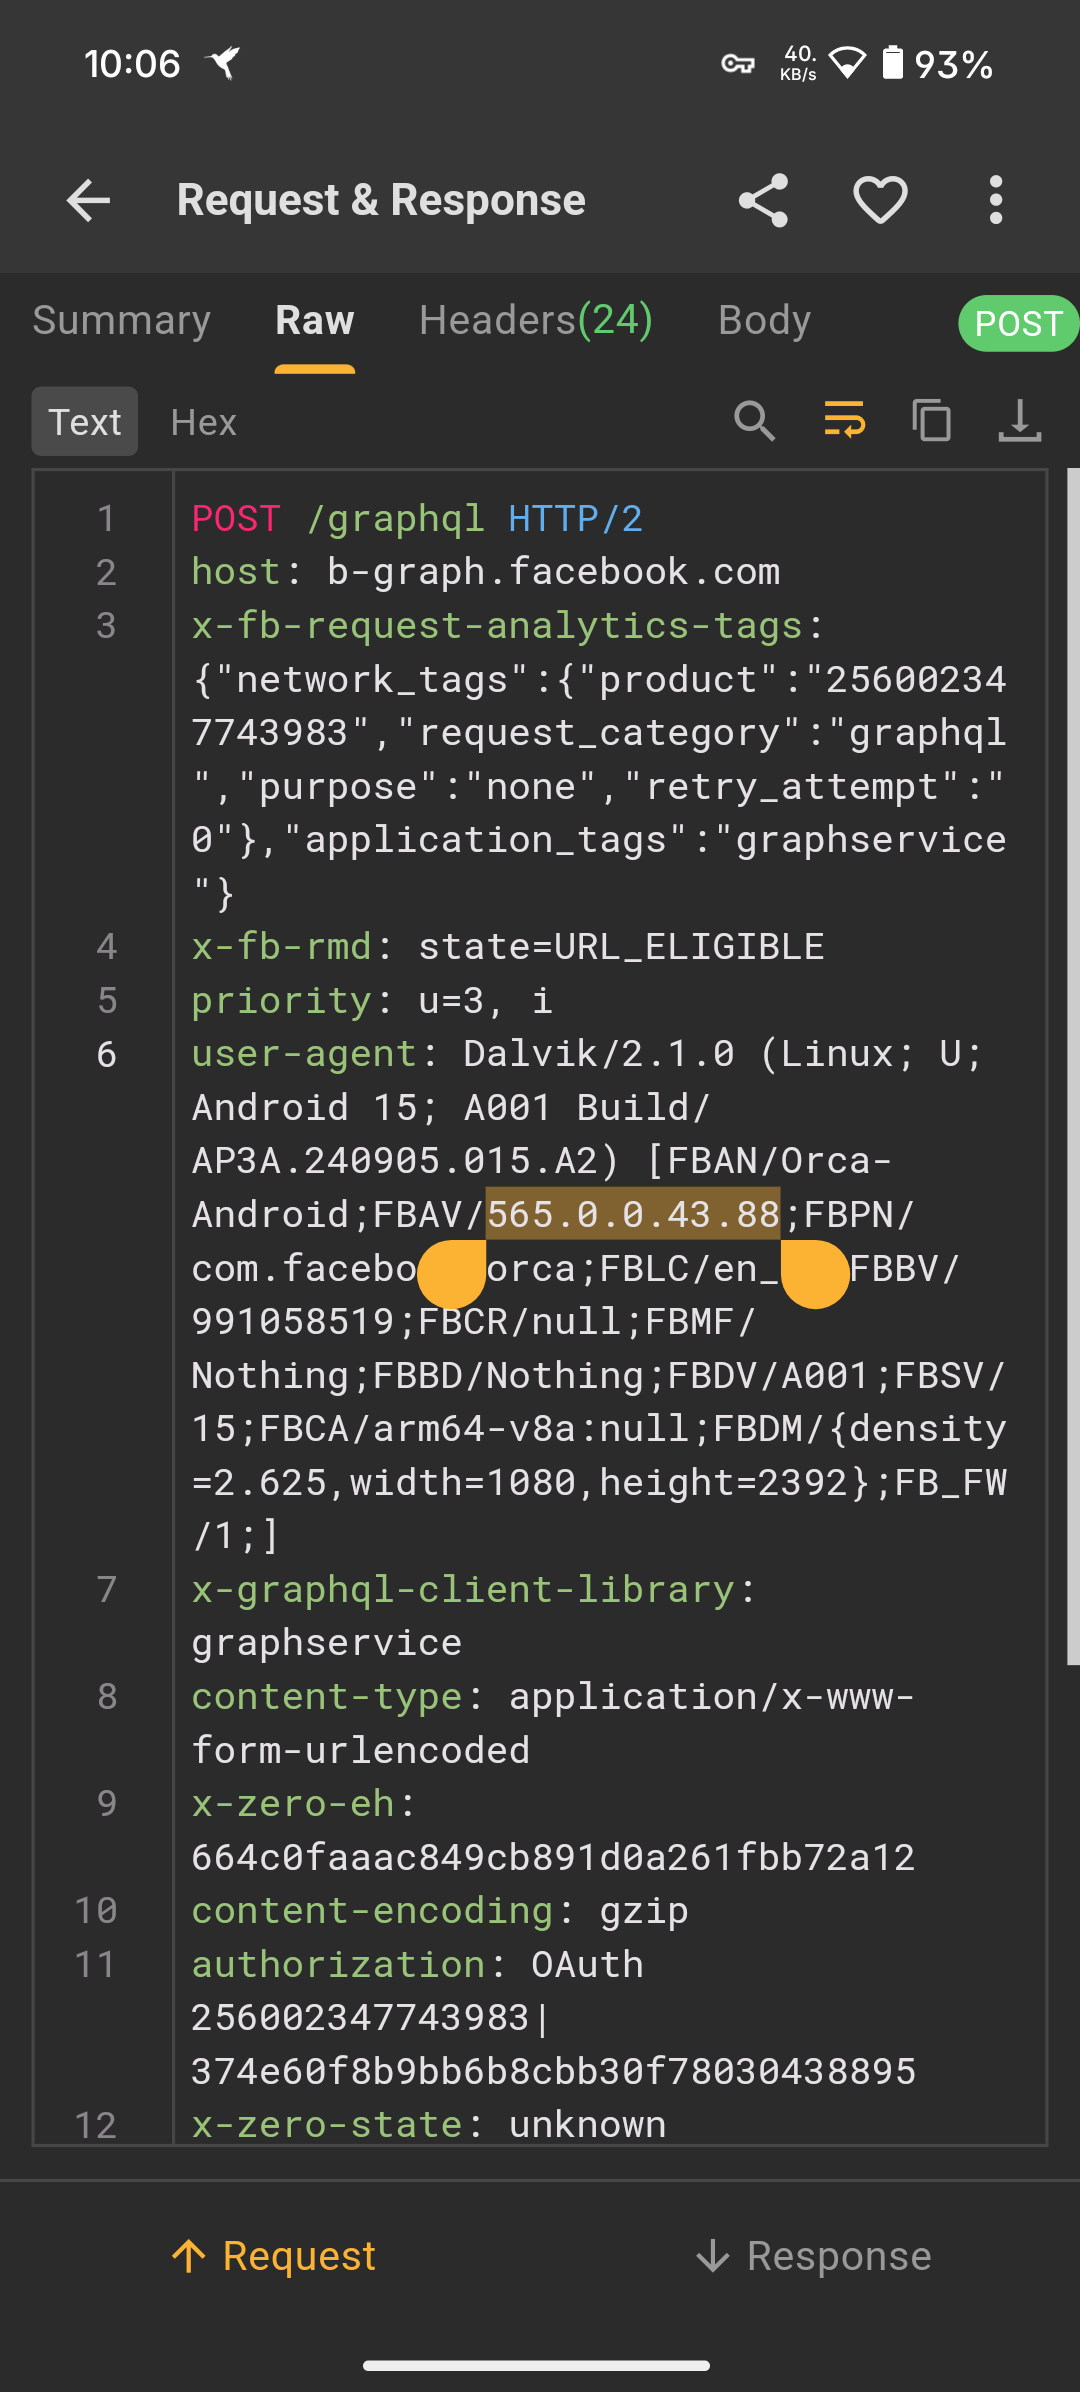Tap "host: b-graph.facebook.com" line
Viewport: 1080px width, 2392px height.
click(486, 572)
